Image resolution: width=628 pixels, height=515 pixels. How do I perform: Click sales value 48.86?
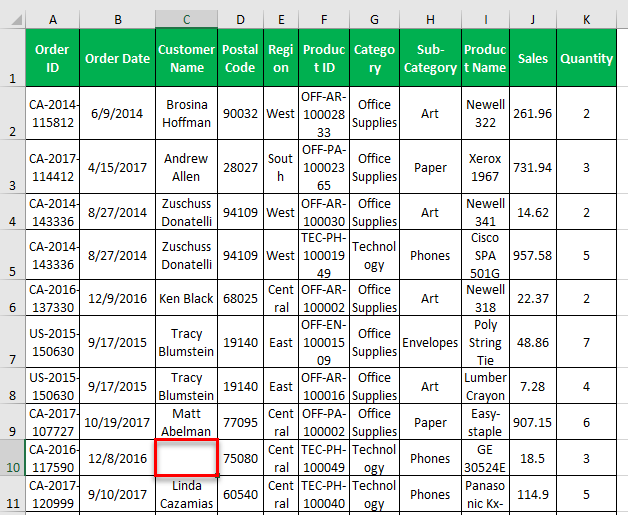point(533,341)
